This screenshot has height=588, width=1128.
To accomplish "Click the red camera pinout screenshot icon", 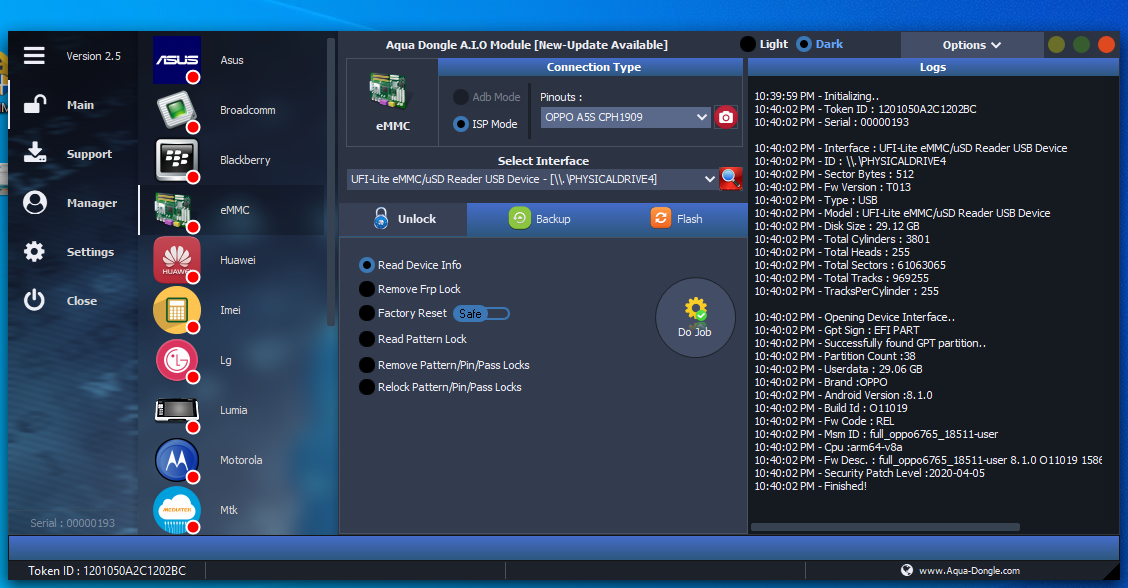I will point(726,117).
